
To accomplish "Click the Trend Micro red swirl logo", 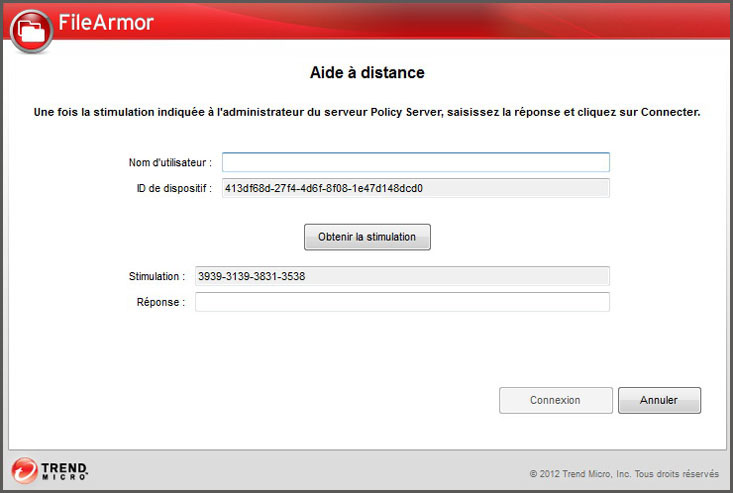I will click(x=24, y=470).
